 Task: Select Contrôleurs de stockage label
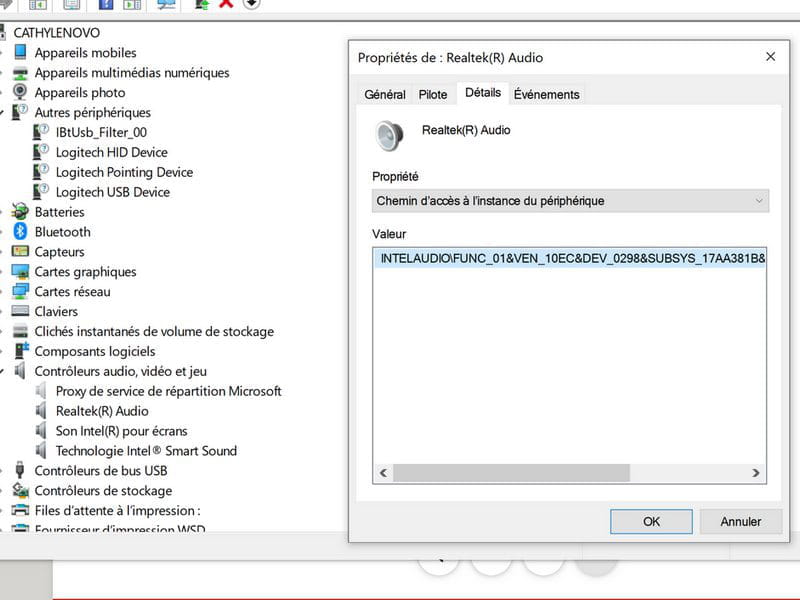pos(103,490)
